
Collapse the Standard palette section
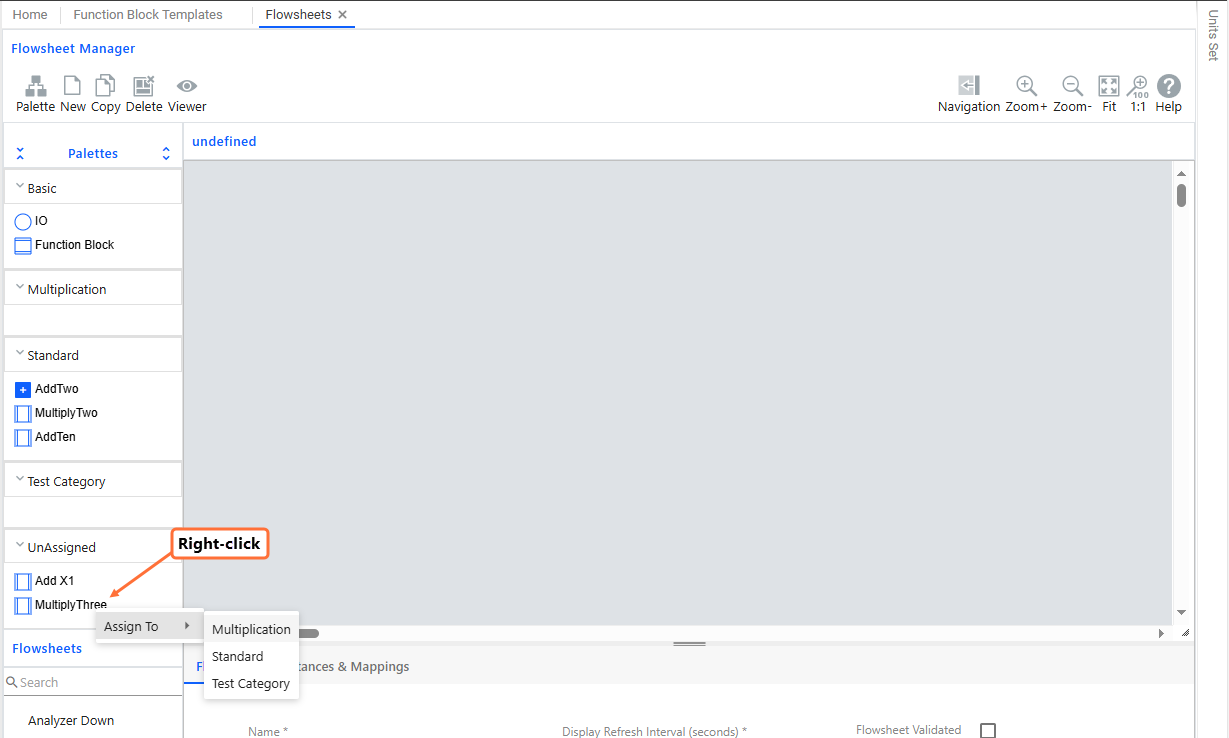20,354
